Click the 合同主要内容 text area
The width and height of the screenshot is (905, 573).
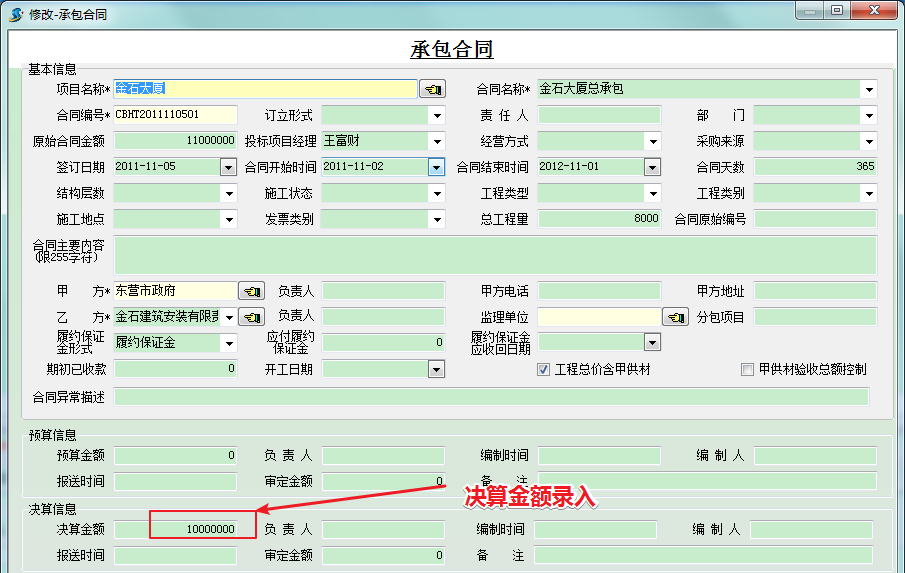coord(495,254)
